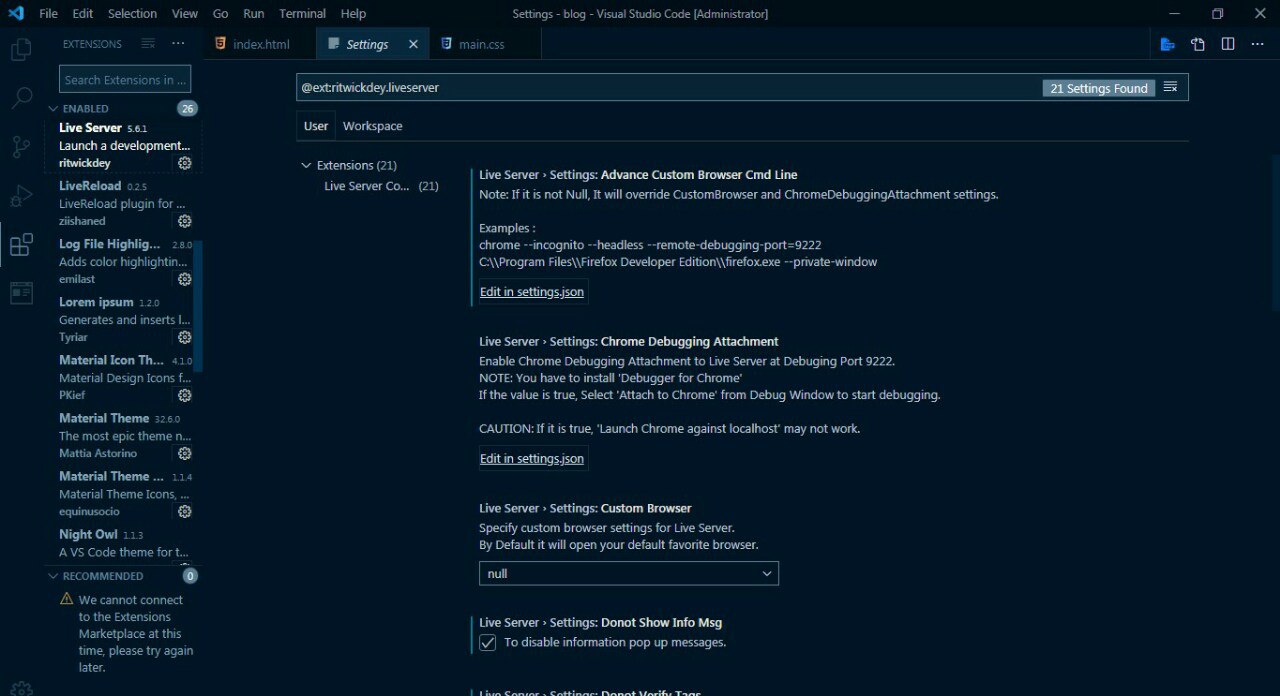Open the Selection menu
The width and height of the screenshot is (1280, 696).
(x=132, y=14)
